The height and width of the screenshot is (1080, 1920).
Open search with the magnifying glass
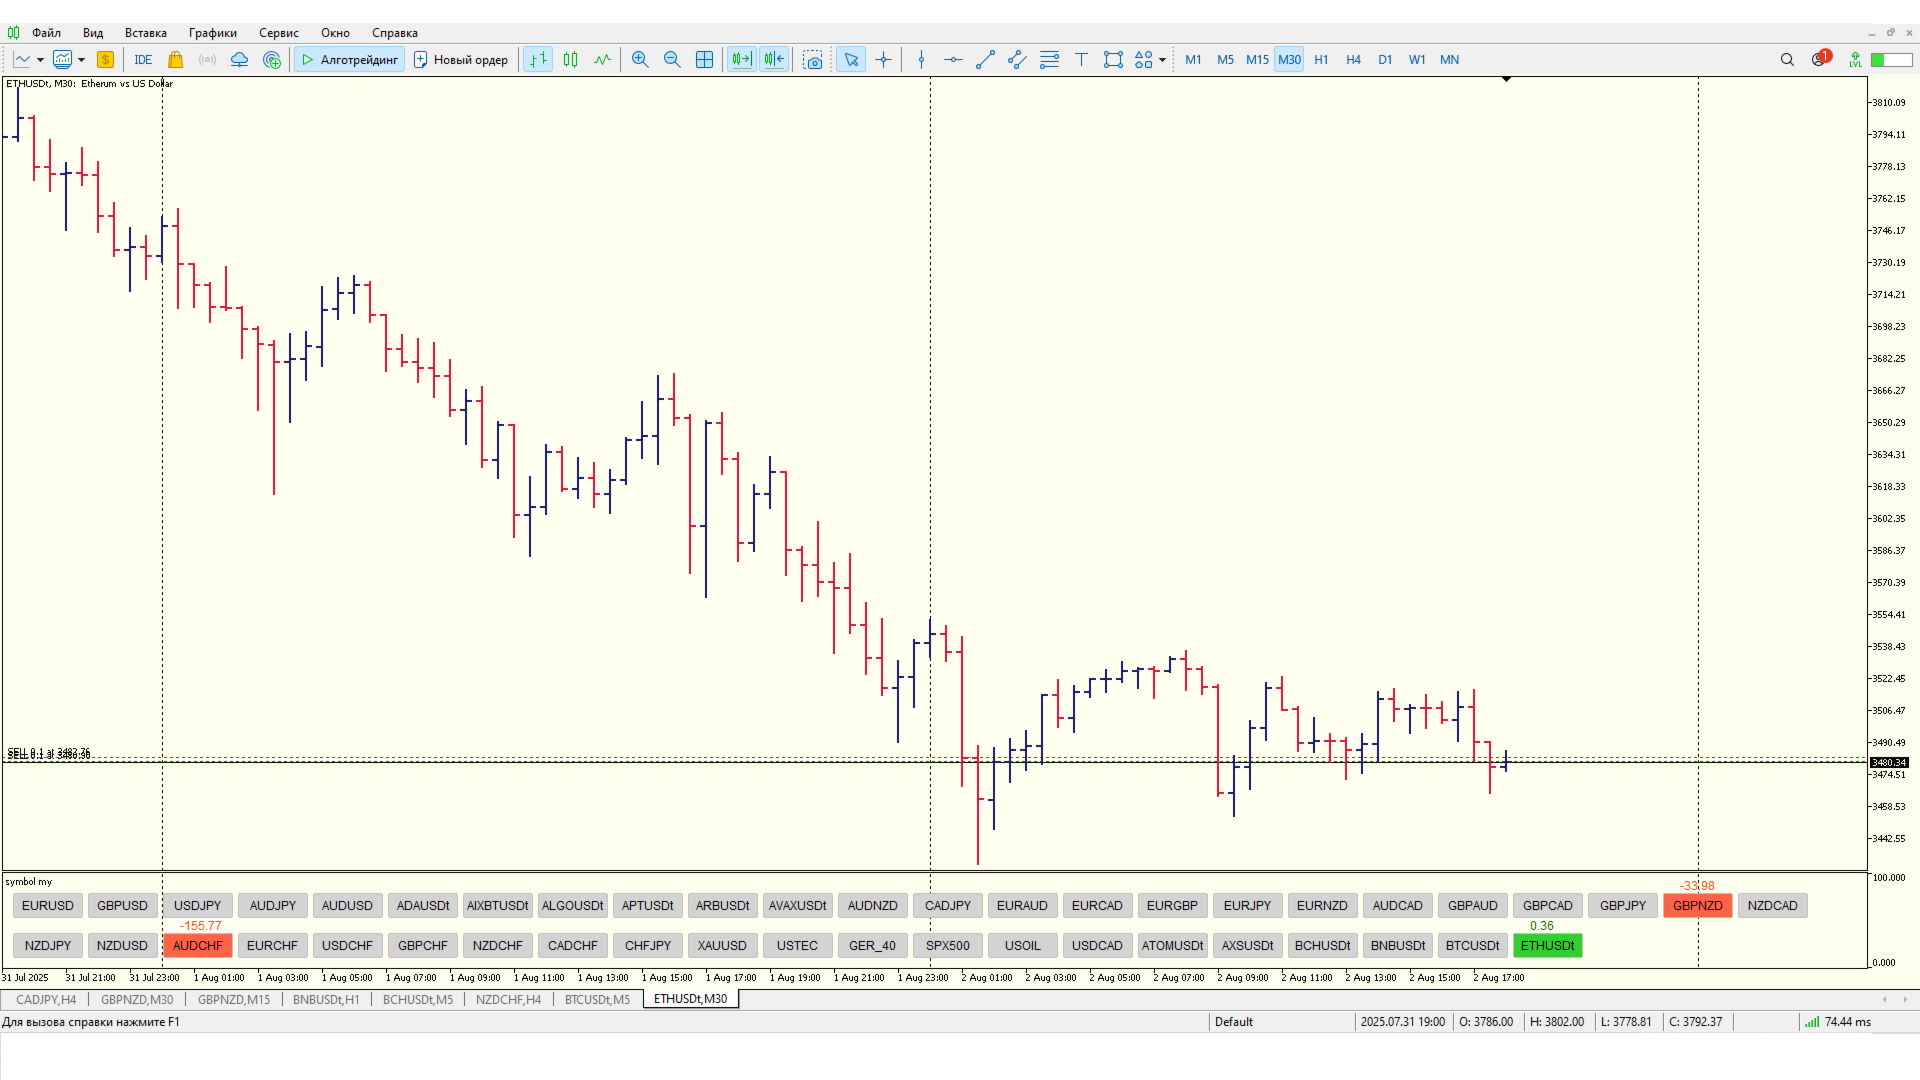pyautogui.click(x=1787, y=60)
